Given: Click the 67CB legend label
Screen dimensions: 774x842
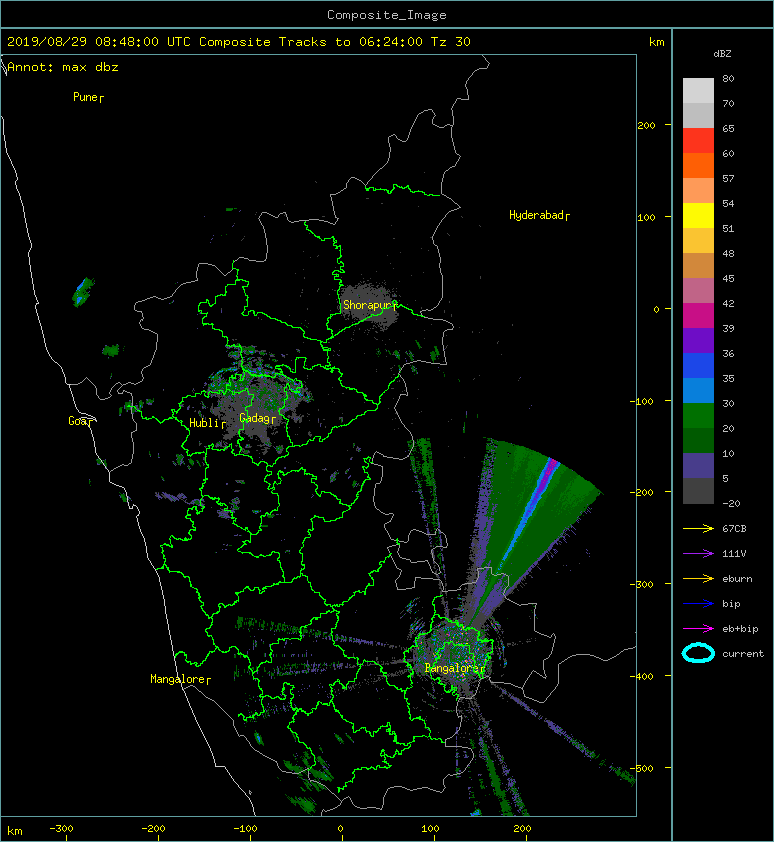Looking at the screenshot, I should 734,529.
